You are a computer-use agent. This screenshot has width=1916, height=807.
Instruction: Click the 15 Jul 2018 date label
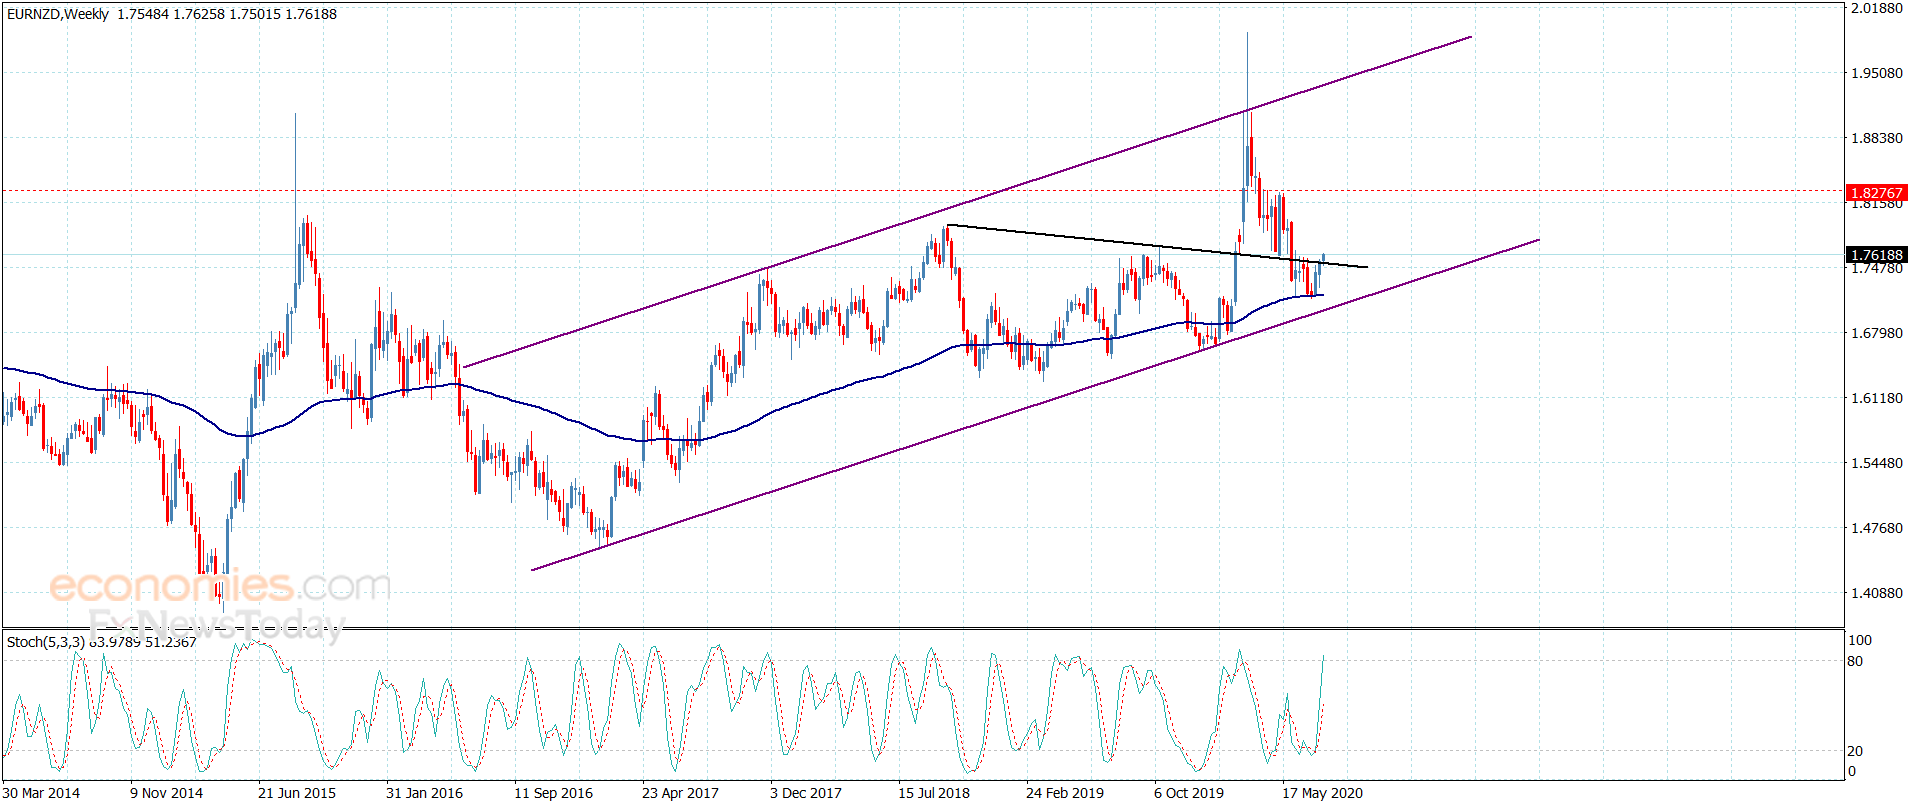[934, 793]
